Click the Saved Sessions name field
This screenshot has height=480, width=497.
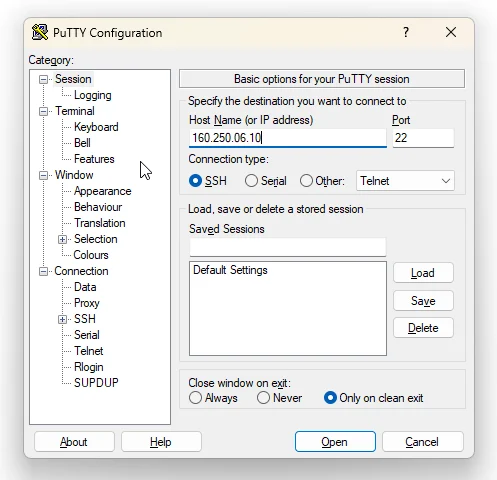(288, 247)
